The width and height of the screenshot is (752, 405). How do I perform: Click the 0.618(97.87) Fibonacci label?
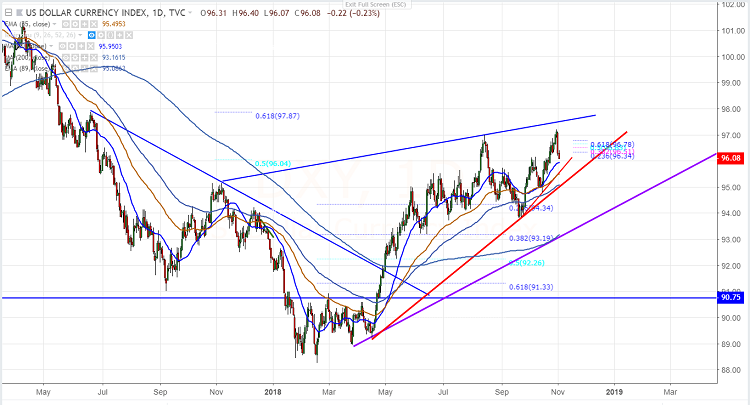tap(277, 116)
